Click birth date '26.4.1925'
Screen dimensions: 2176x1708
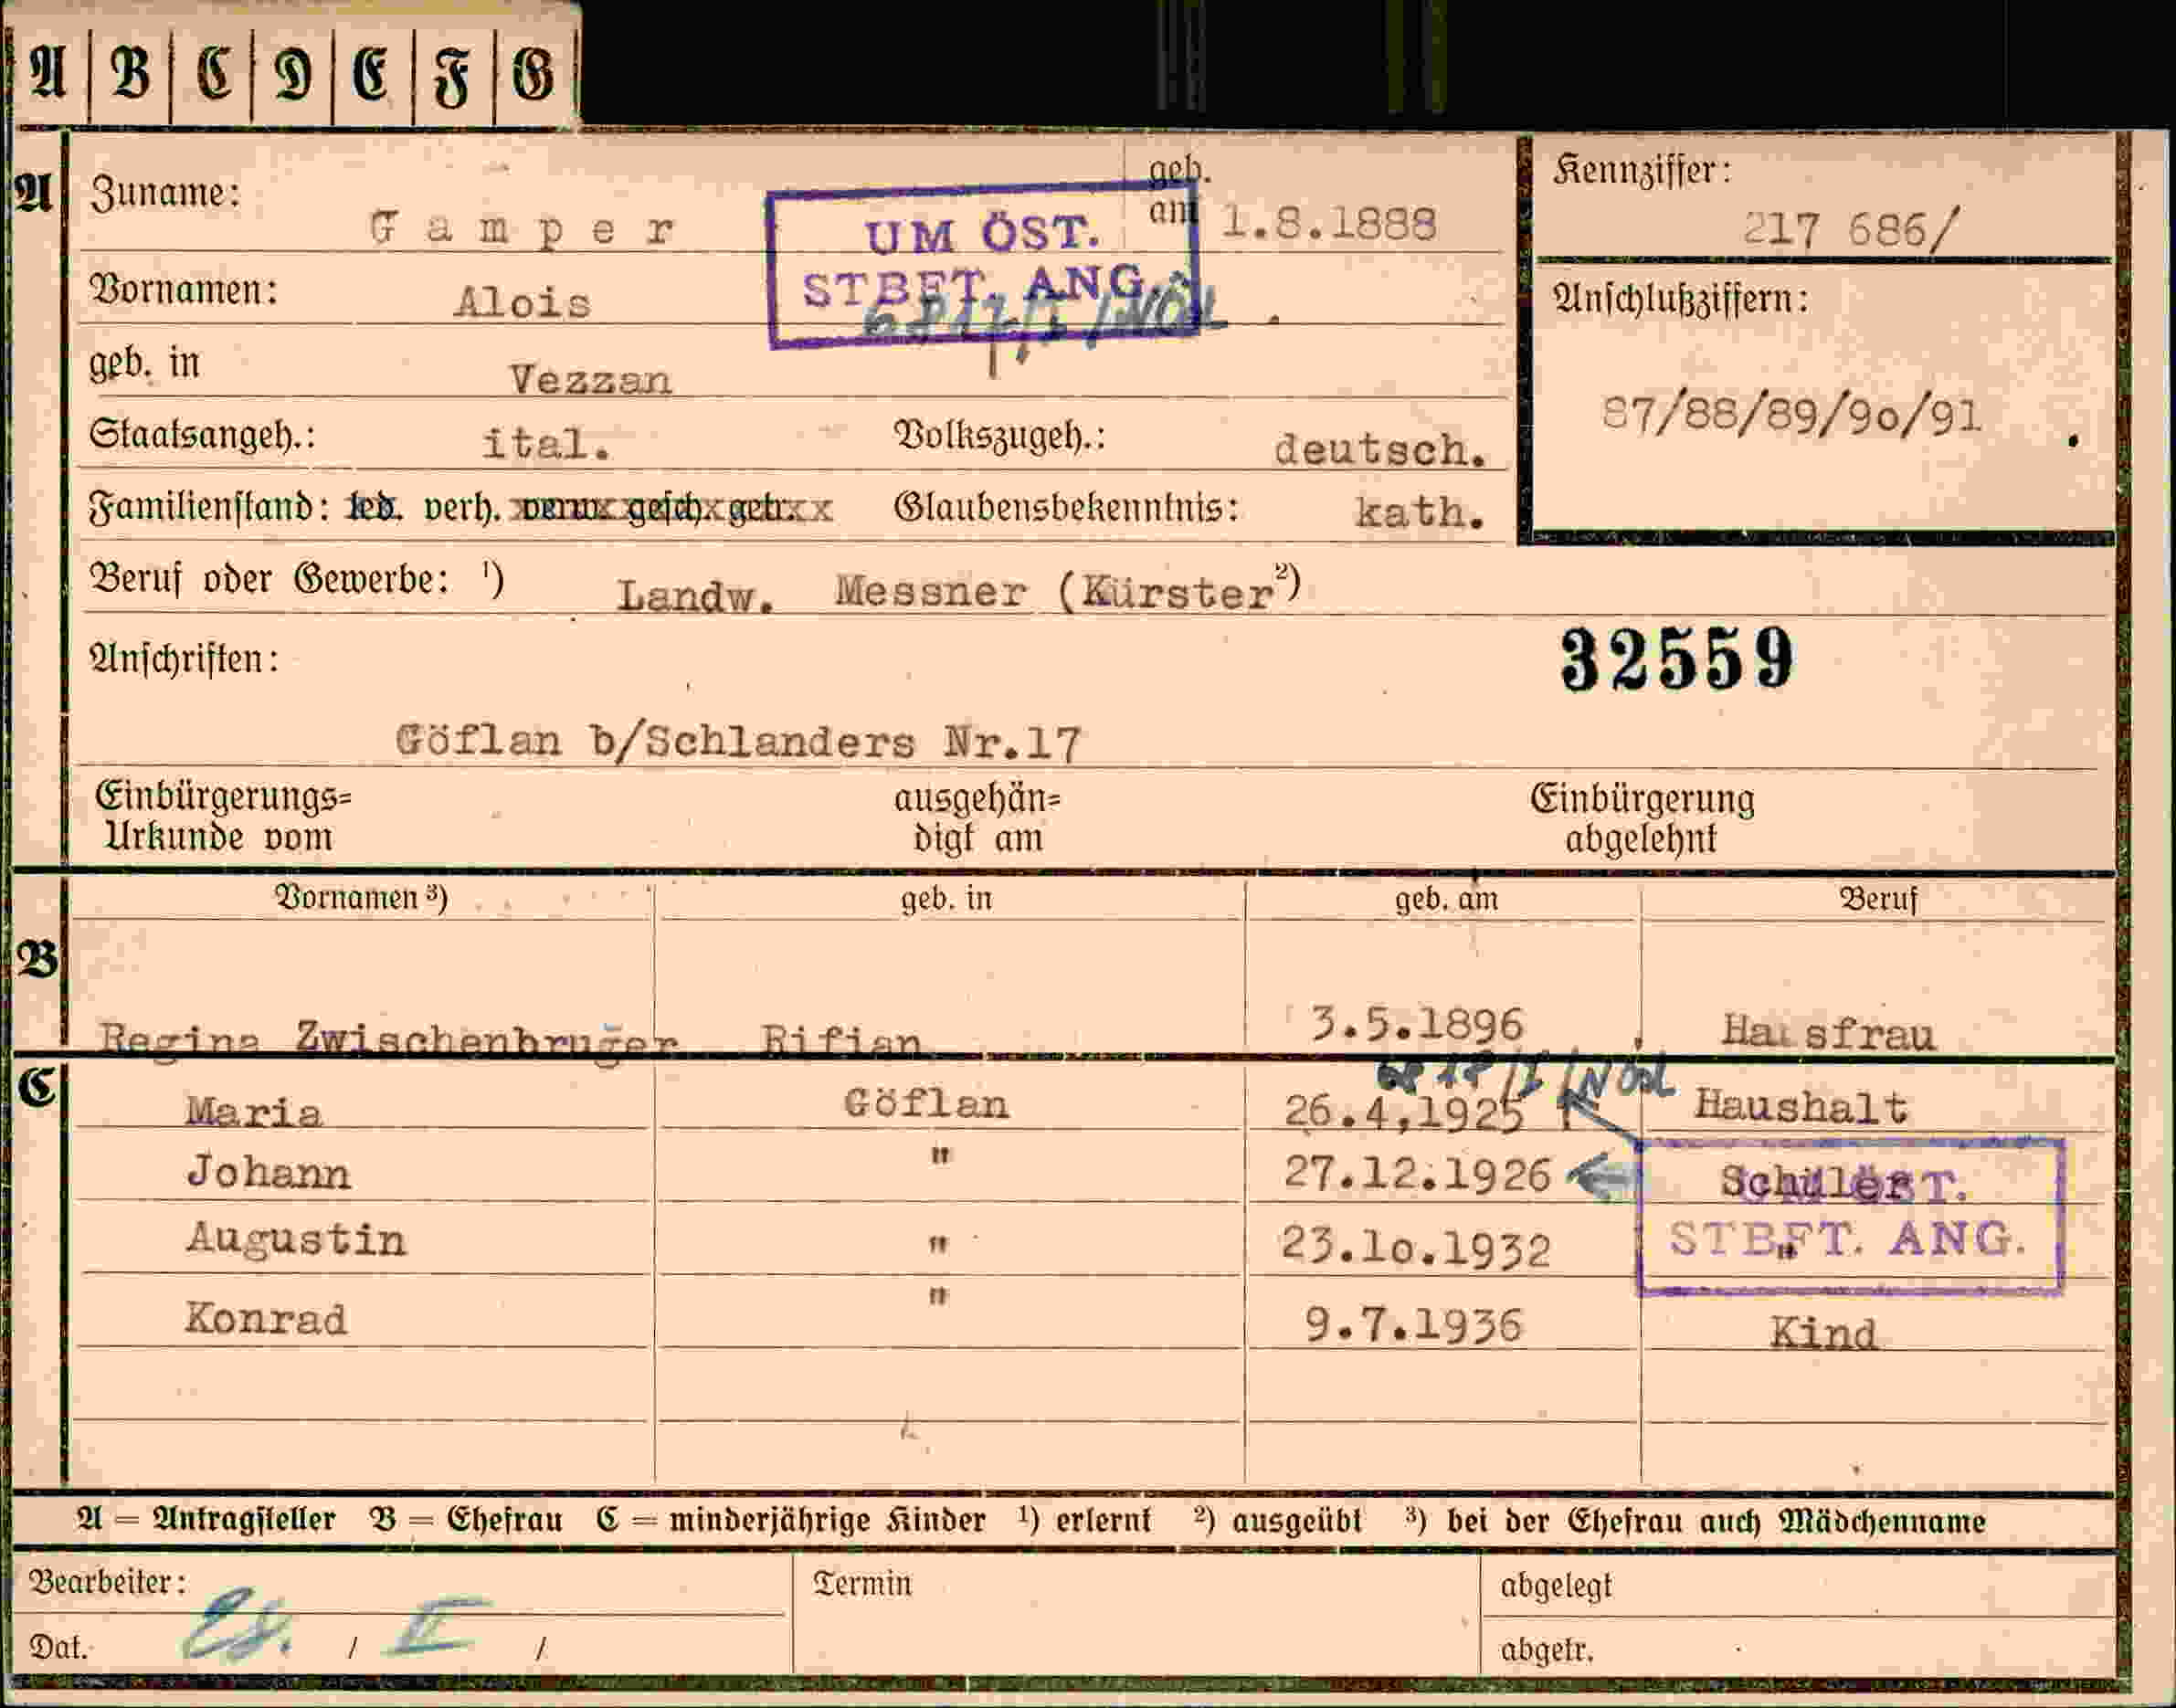point(1404,1111)
